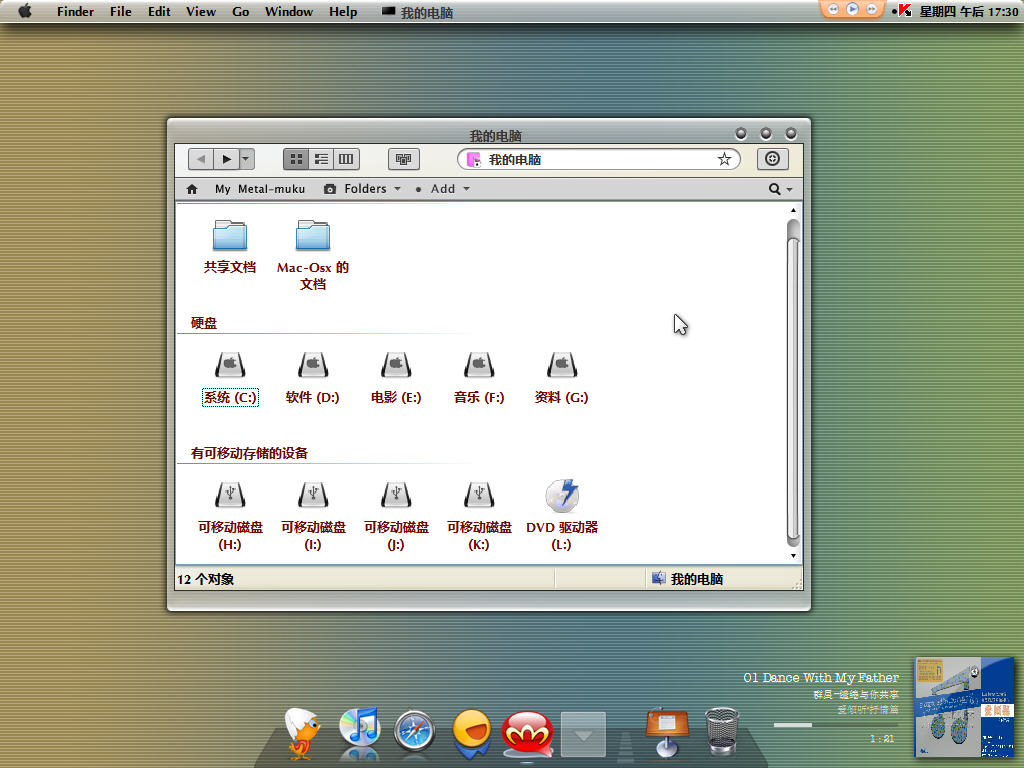Open the Help menu
Image resolution: width=1024 pixels, height=768 pixels.
click(343, 11)
